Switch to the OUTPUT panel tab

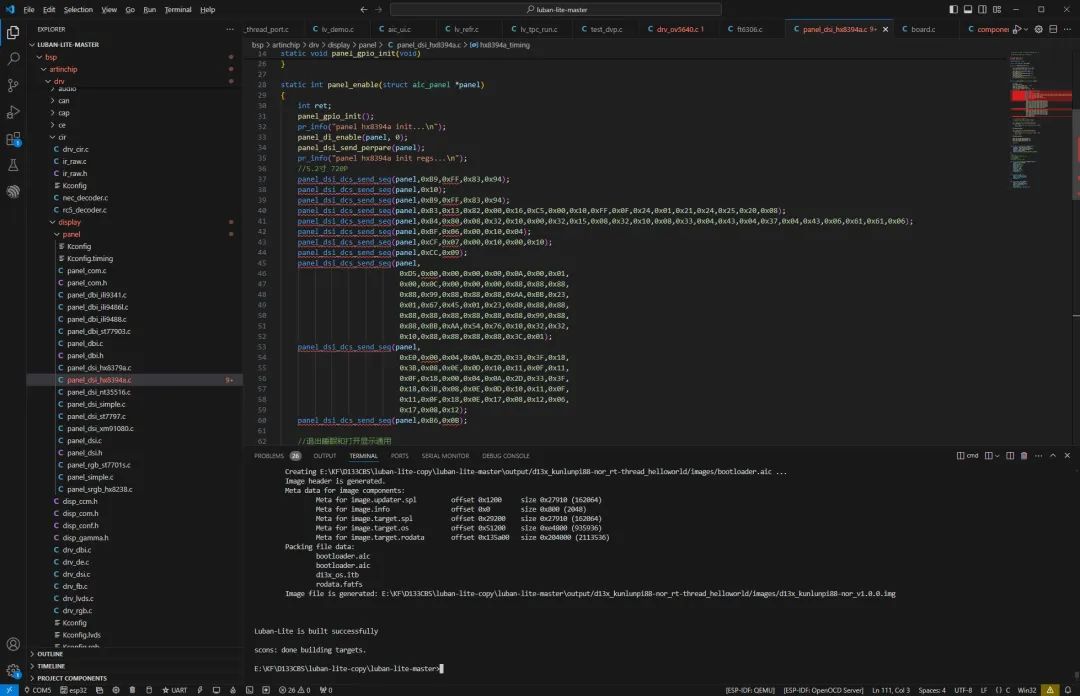(x=324, y=456)
